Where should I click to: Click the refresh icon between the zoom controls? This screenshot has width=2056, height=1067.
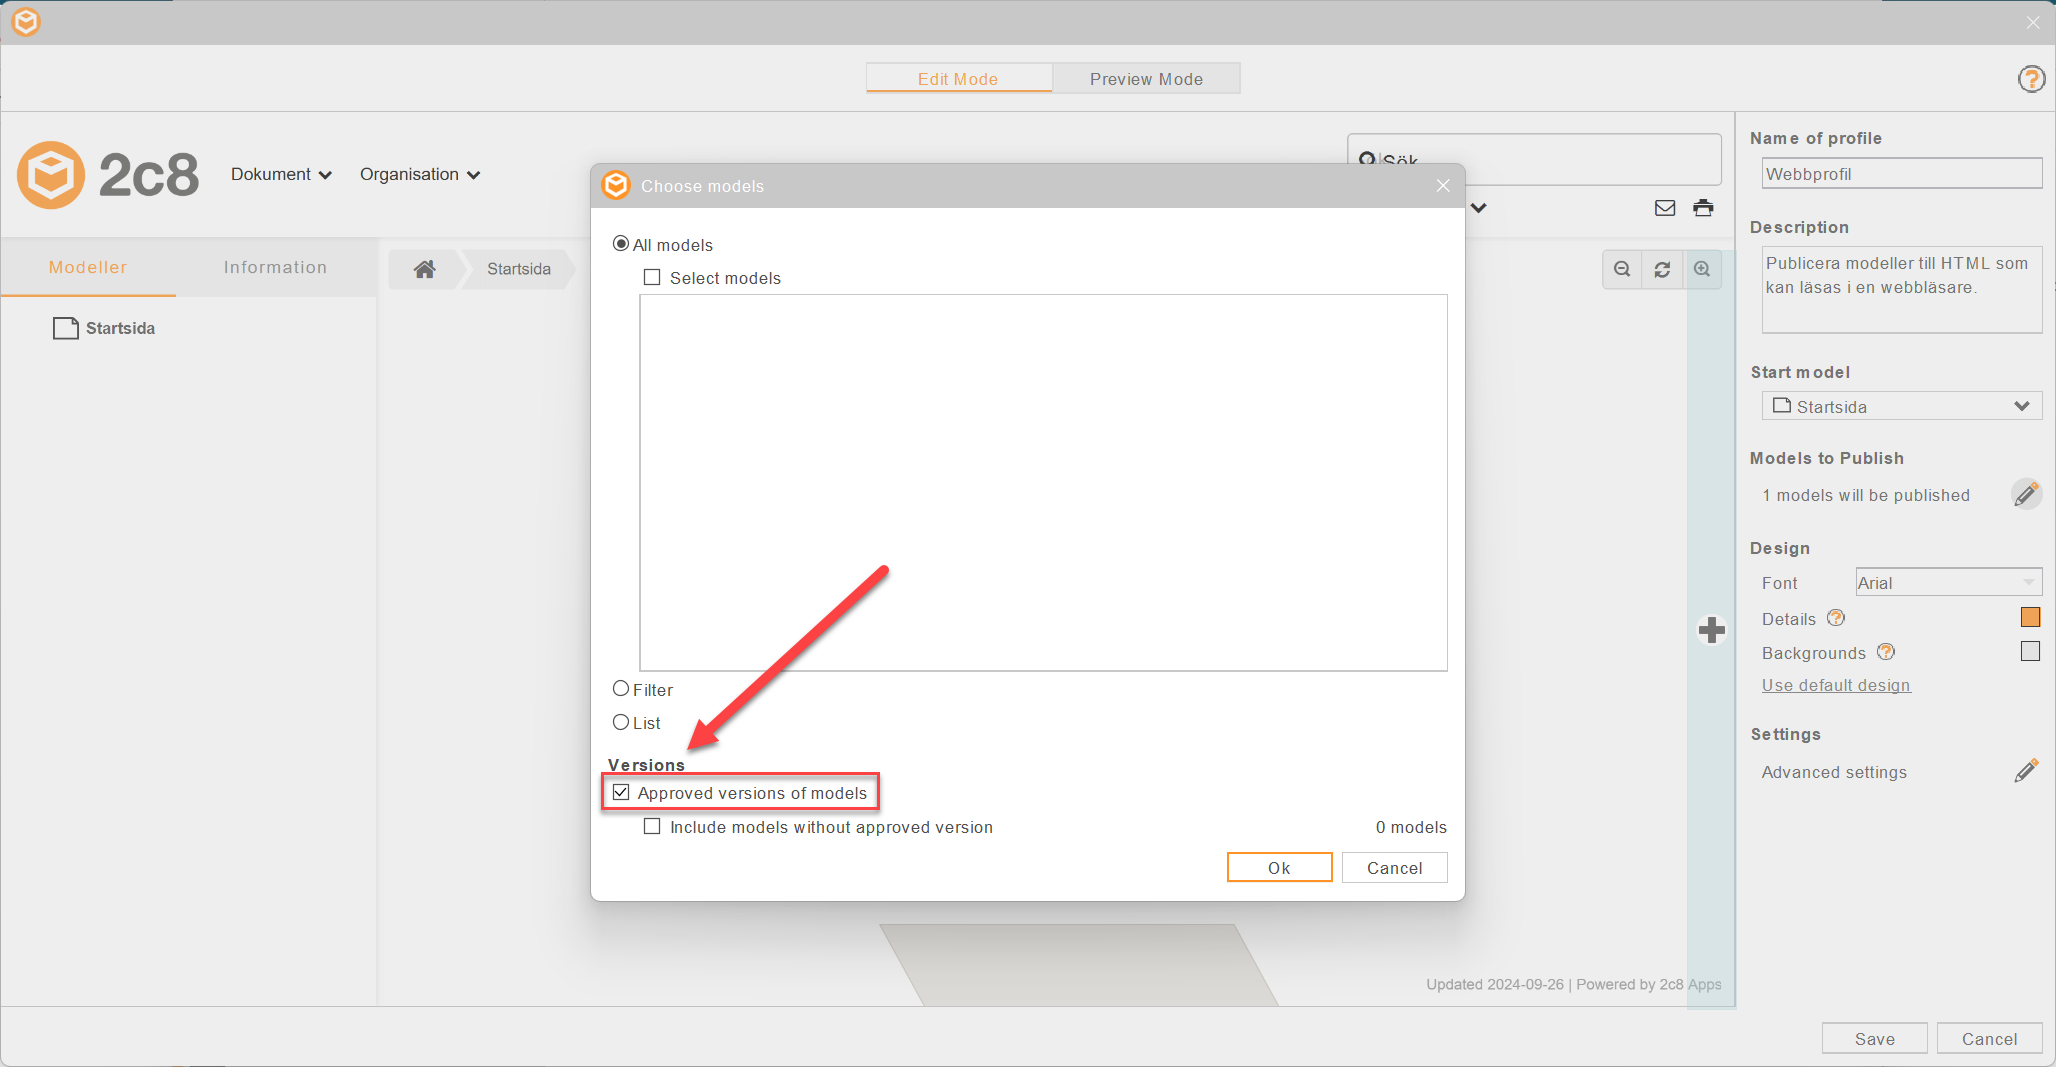(x=1662, y=269)
